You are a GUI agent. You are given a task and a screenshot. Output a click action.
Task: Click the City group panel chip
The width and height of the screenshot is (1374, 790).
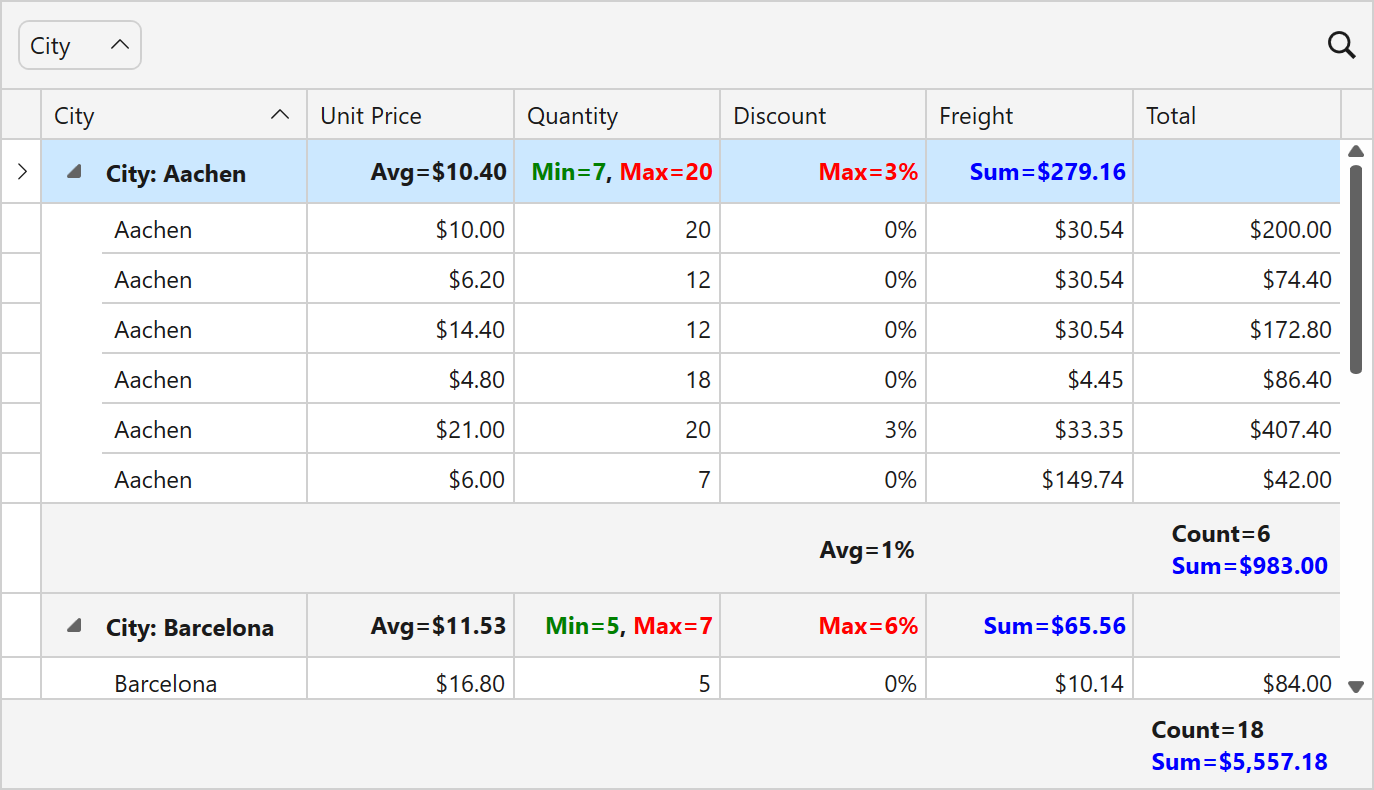pos(80,45)
